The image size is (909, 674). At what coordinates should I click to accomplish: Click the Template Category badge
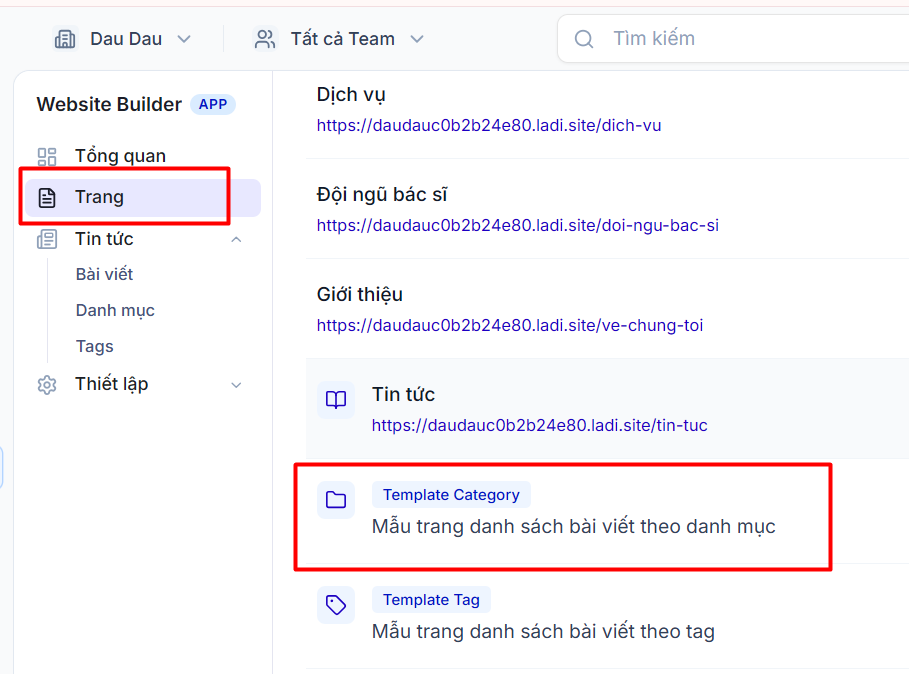point(451,495)
